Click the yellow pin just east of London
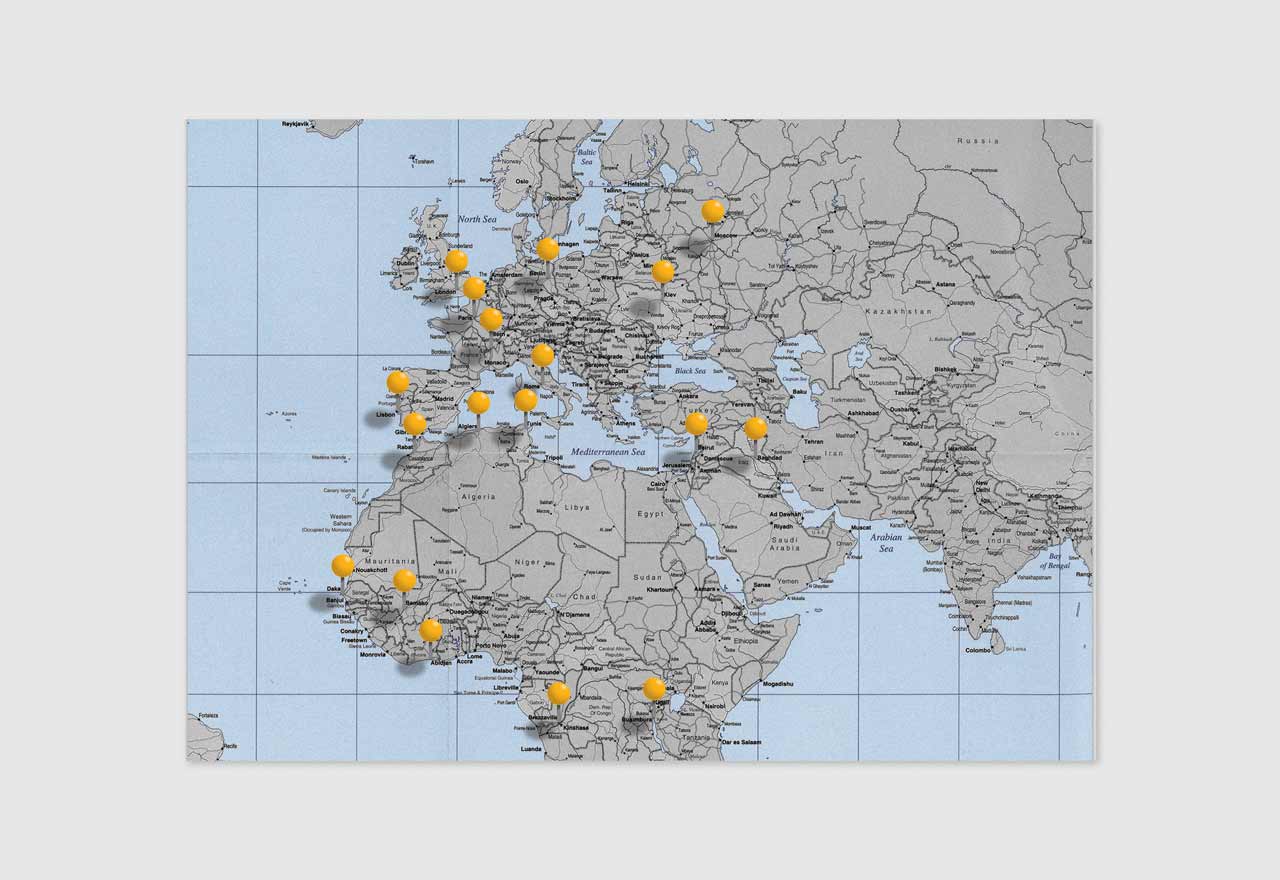The image size is (1280, 880). 474,288
